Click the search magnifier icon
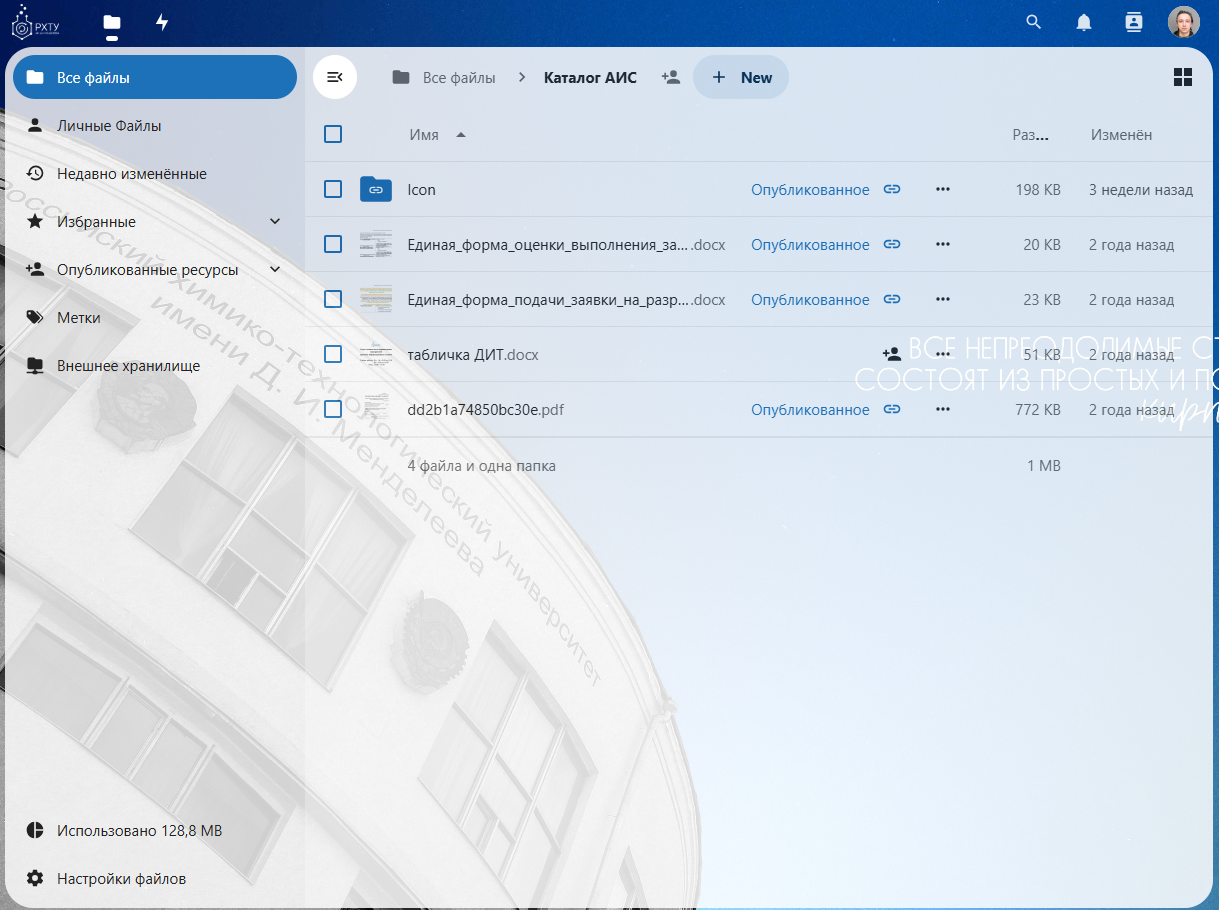 coord(1034,22)
